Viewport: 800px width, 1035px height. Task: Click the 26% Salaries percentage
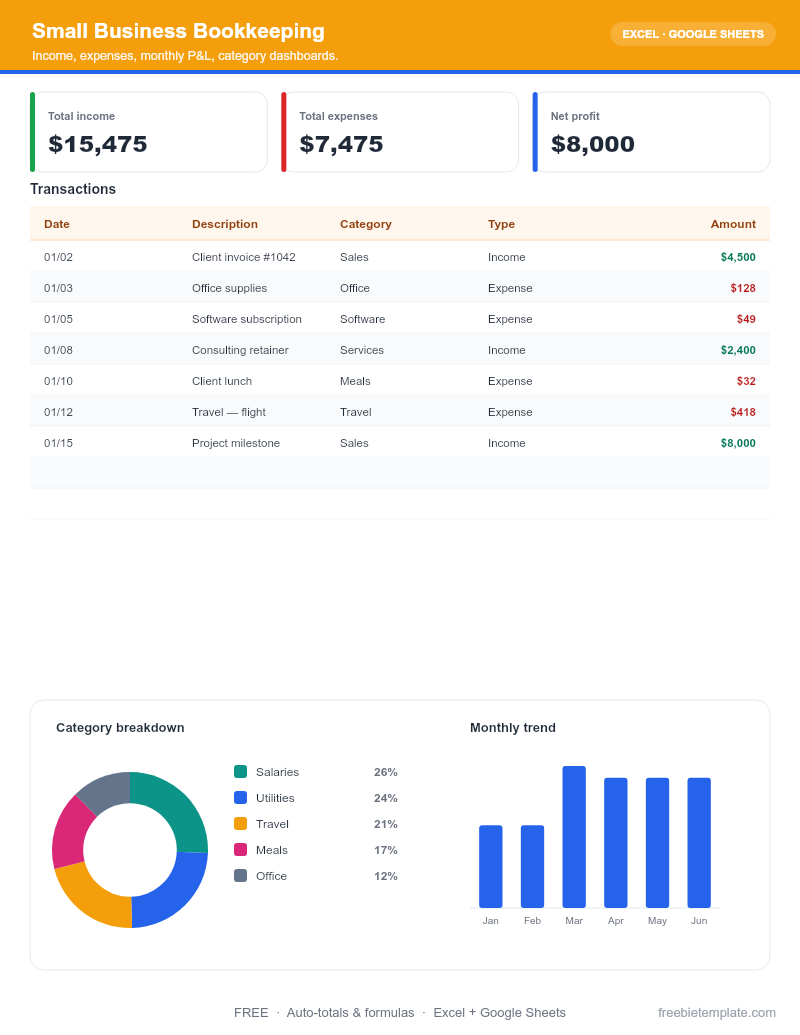385,772
